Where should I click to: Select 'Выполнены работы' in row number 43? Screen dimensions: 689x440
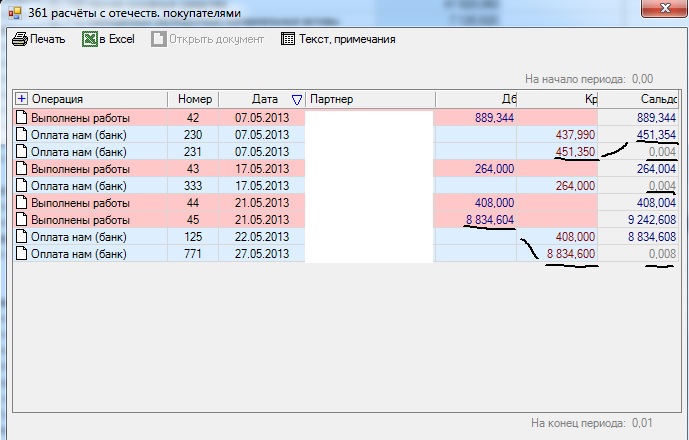click(x=80, y=169)
